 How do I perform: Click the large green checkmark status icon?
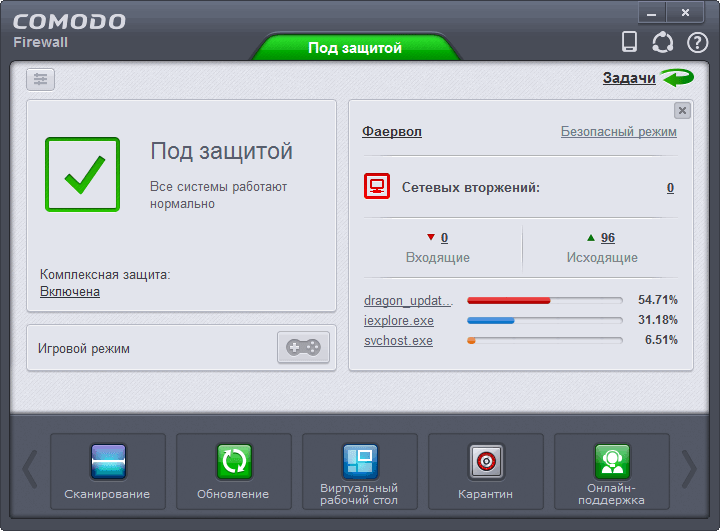[83, 175]
